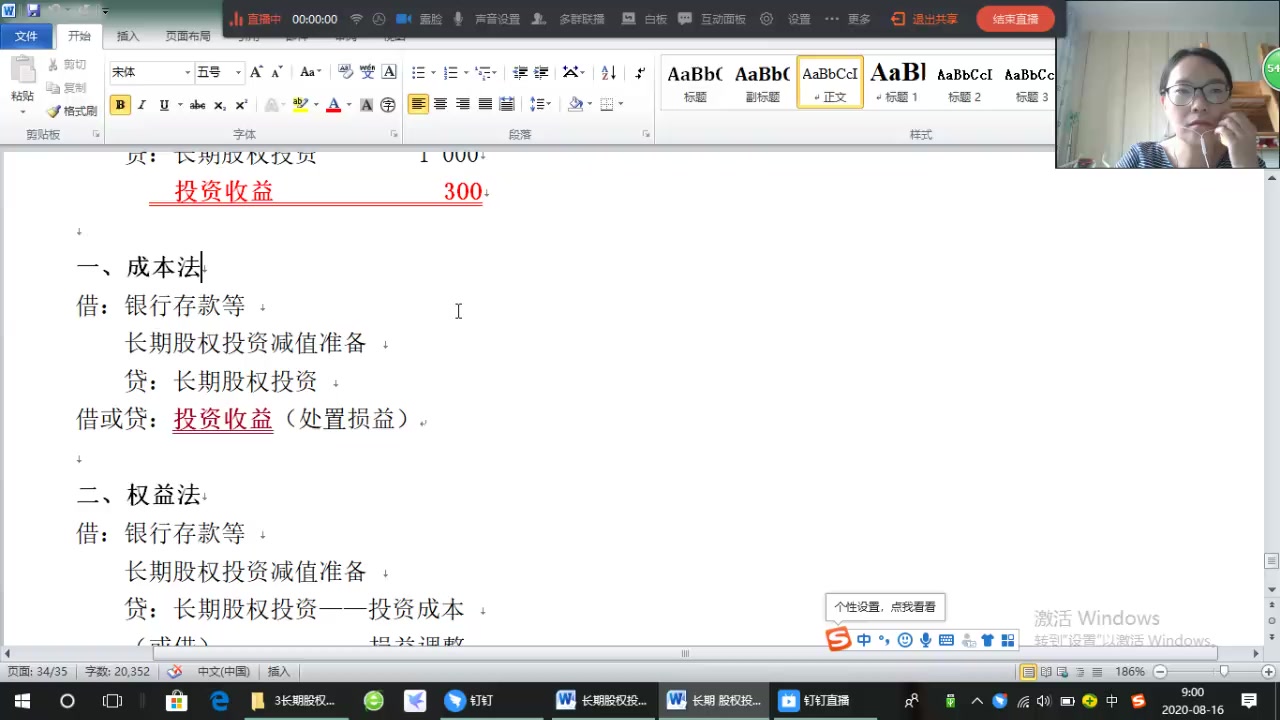Expand the underline style dropdown arrow
Image resolution: width=1280 pixels, height=720 pixels.
click(179, 105)
